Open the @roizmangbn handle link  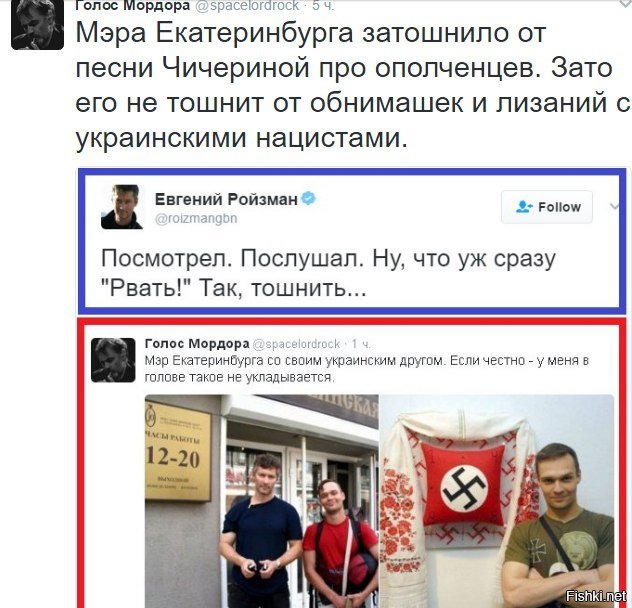click(x=196, y=219)
